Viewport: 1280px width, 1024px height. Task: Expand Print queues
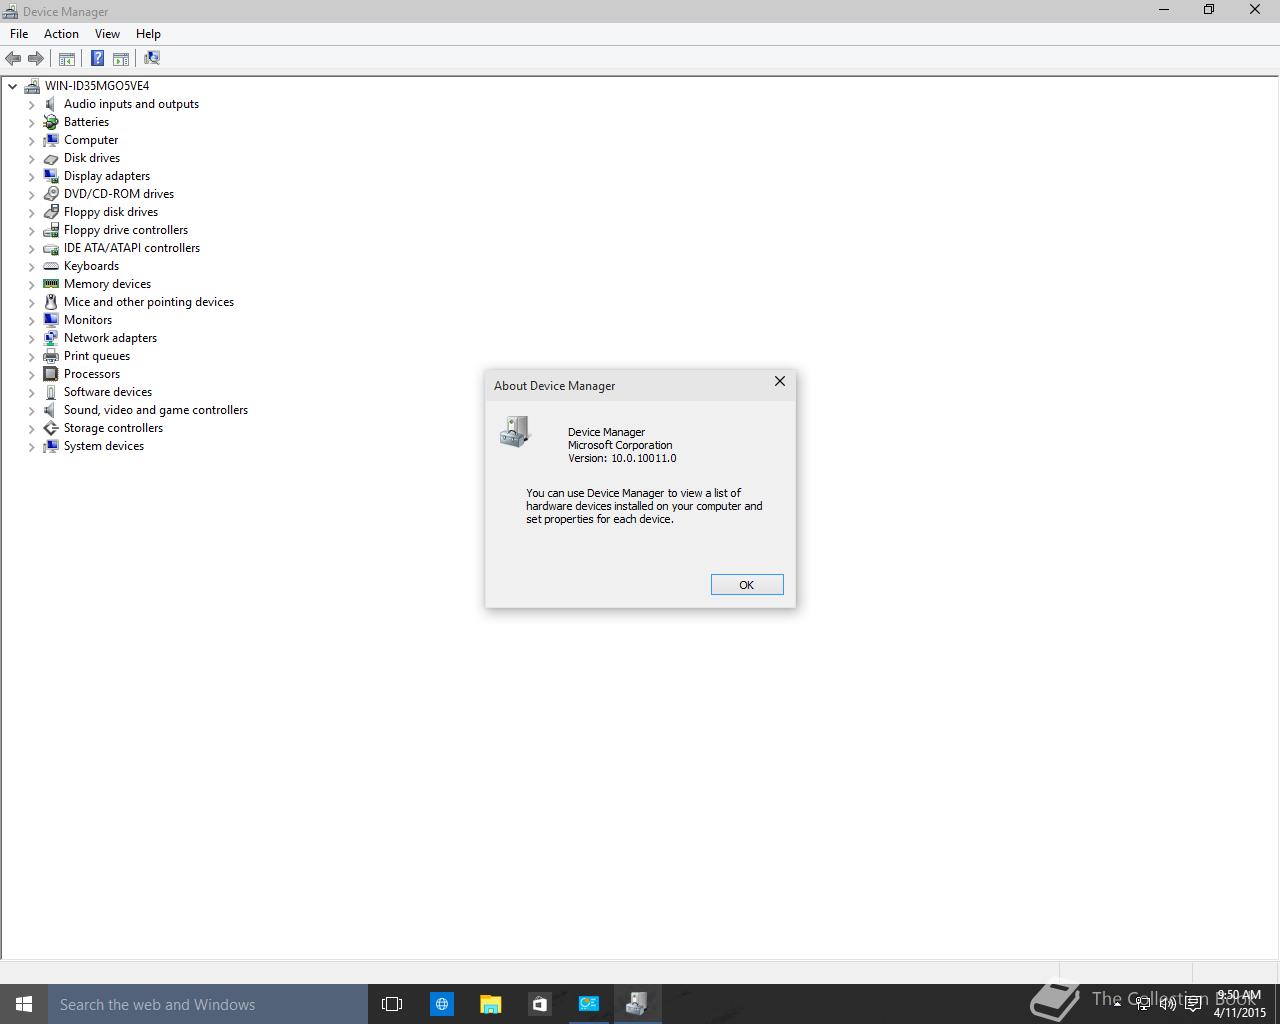pos(31,356)
